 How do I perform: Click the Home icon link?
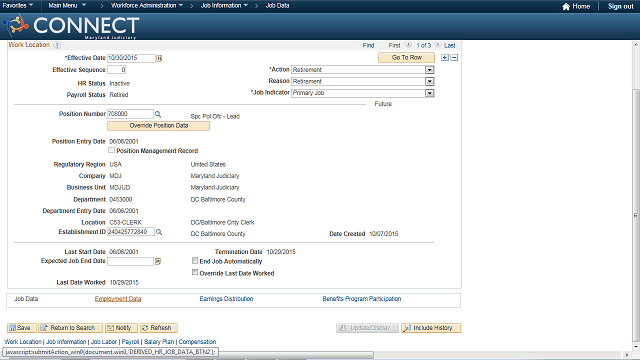coord(576,6)
